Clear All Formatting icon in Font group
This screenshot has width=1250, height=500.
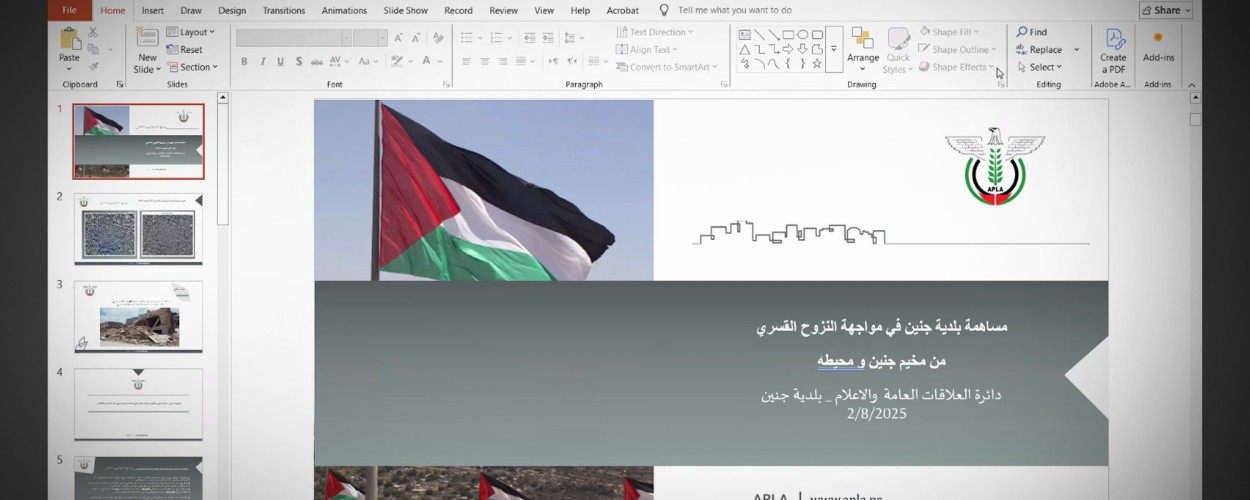click(x=438, y=38)
